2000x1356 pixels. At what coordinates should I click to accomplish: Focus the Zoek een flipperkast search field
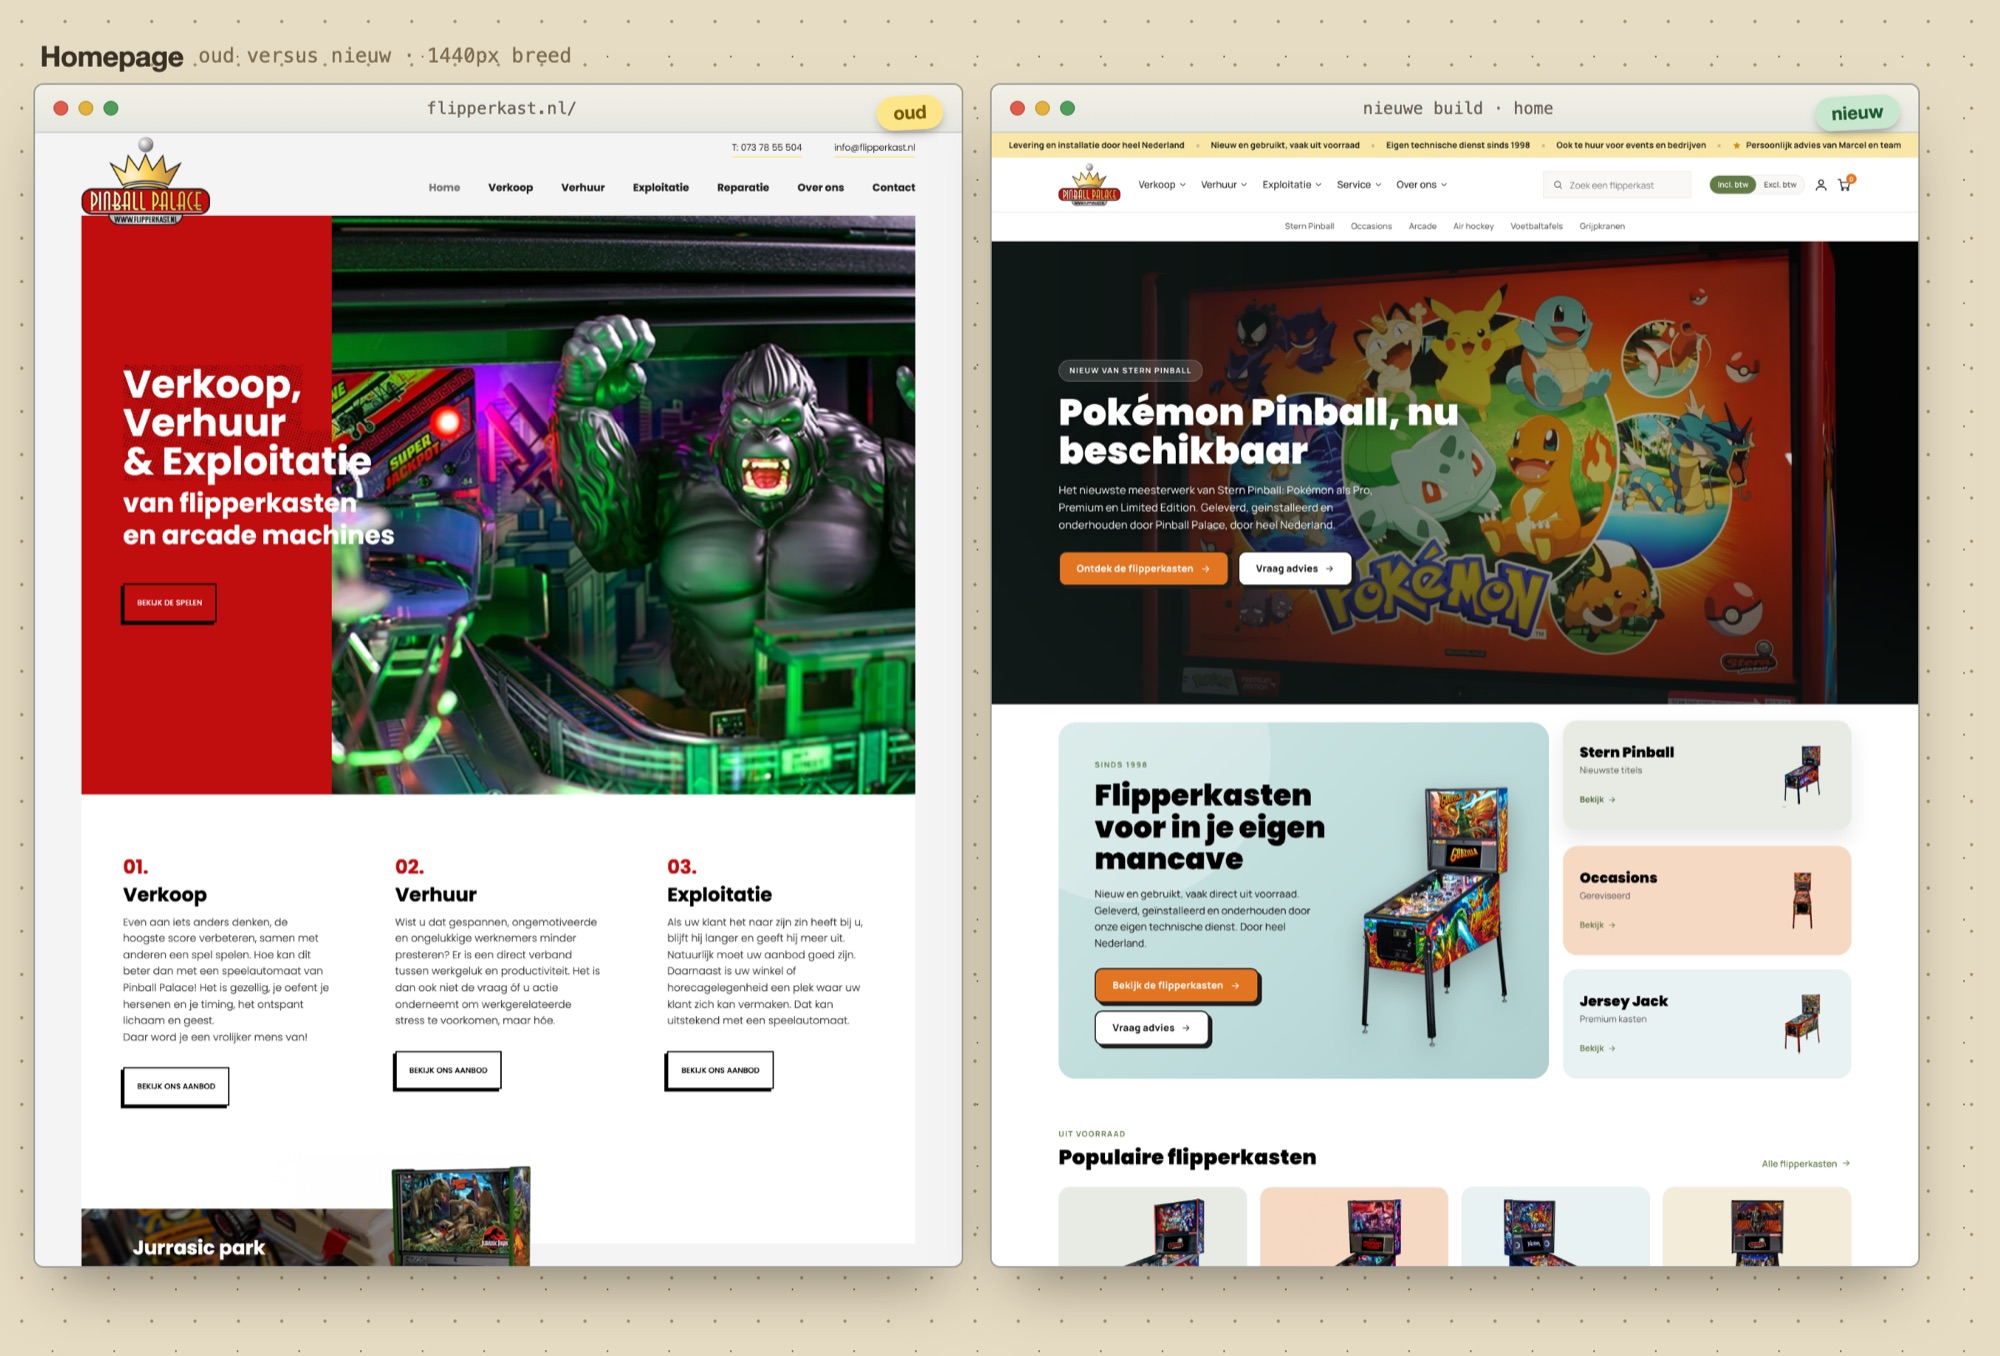tap(1617, 185)
